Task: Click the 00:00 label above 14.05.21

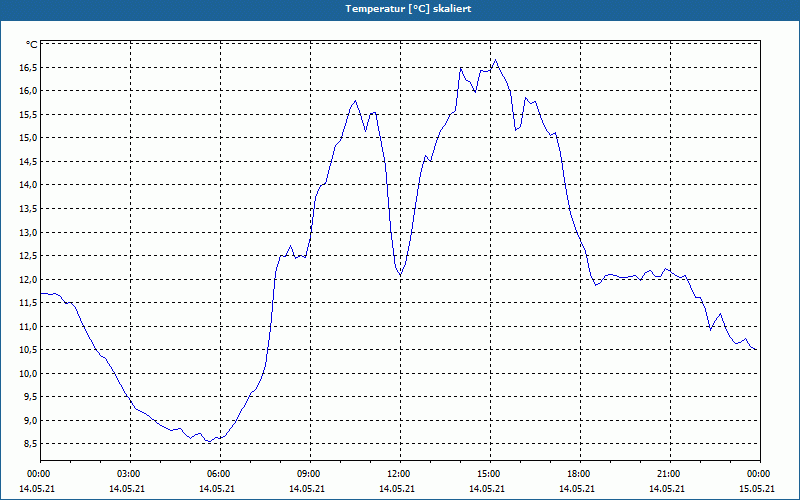Action: [39, 474]
